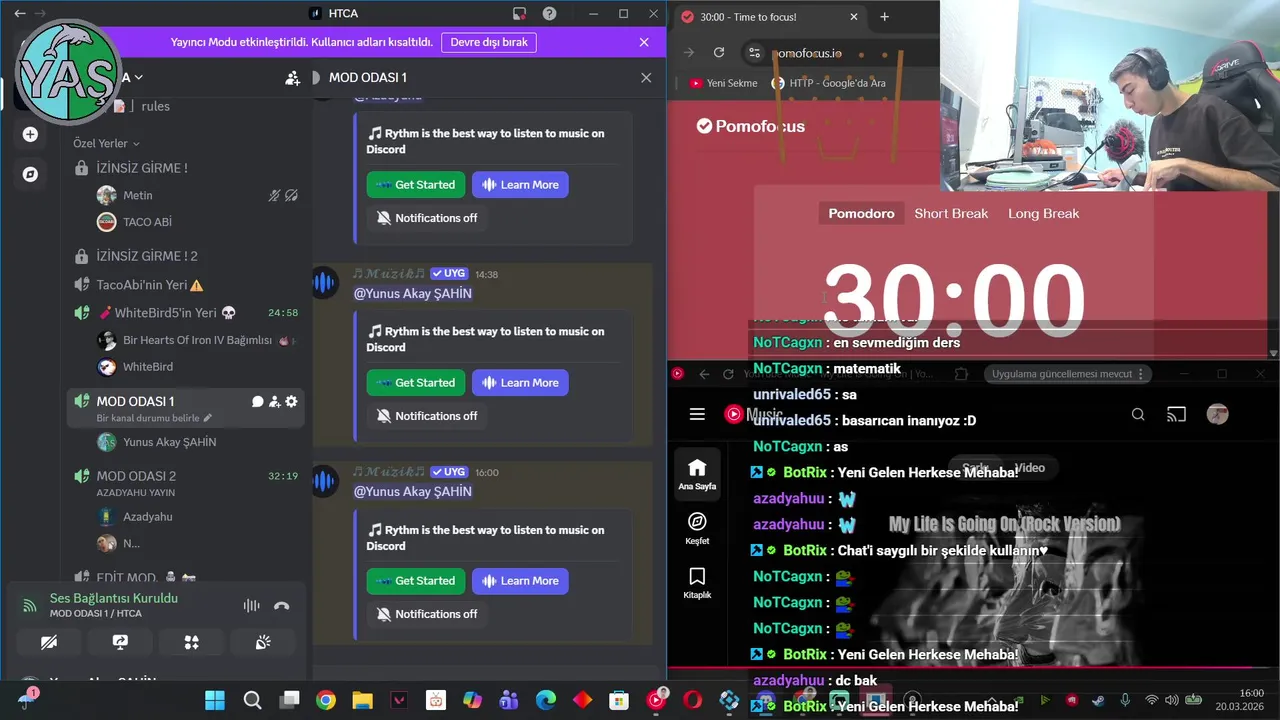Open YouTube Music profile avatar
Viewport: 1280px width, 720px height.
pos(1217,414)
